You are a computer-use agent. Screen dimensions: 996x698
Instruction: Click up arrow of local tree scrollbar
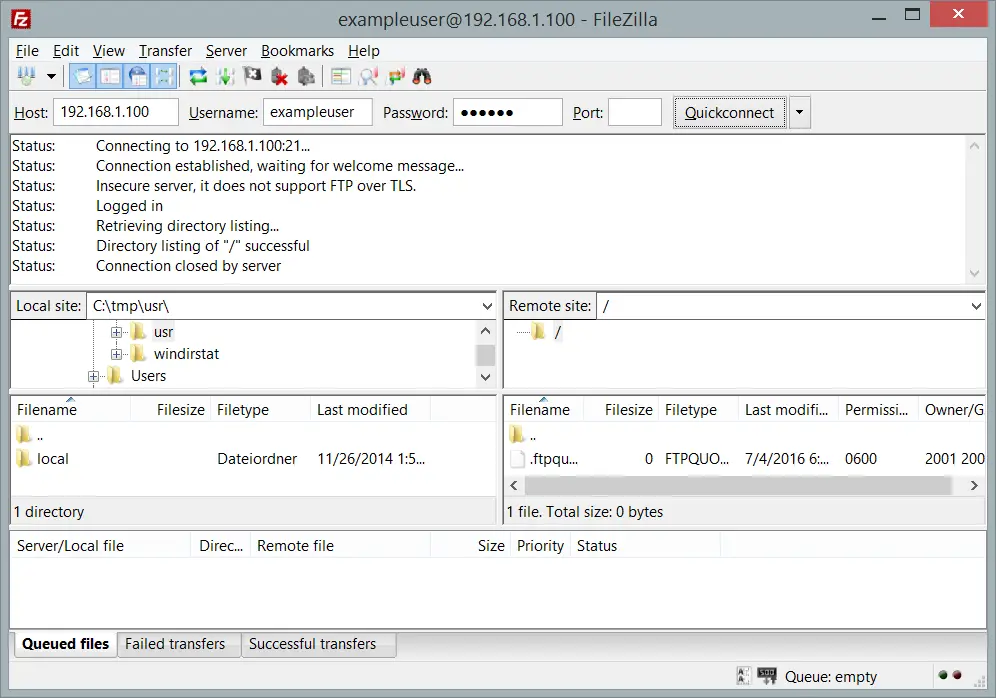click(x=485, y=331)
